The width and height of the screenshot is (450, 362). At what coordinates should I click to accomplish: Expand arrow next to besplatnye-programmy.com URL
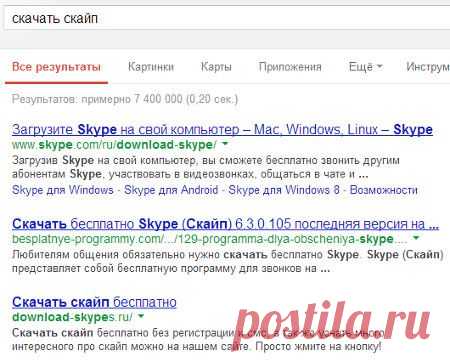tap(416, 238)
